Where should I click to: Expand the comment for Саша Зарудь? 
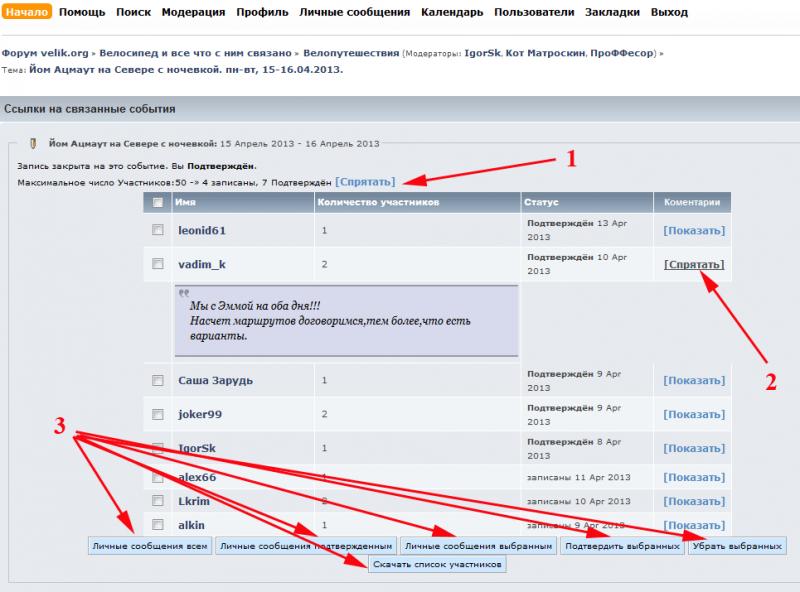coord(693,381)
